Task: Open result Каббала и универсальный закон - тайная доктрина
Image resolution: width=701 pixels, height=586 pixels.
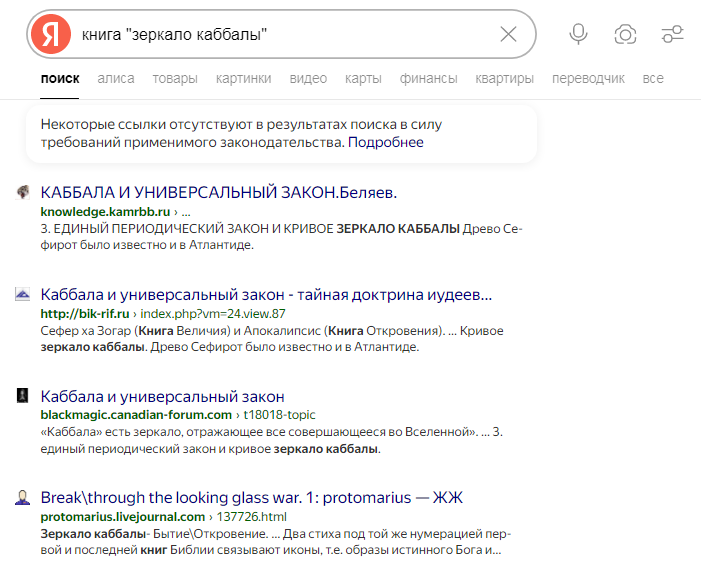Action: tap(266, 295)
